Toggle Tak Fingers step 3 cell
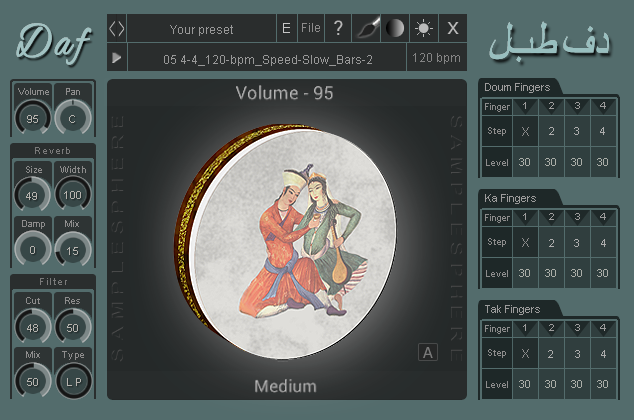Viewport: 634px width, 420px height. 577,354
